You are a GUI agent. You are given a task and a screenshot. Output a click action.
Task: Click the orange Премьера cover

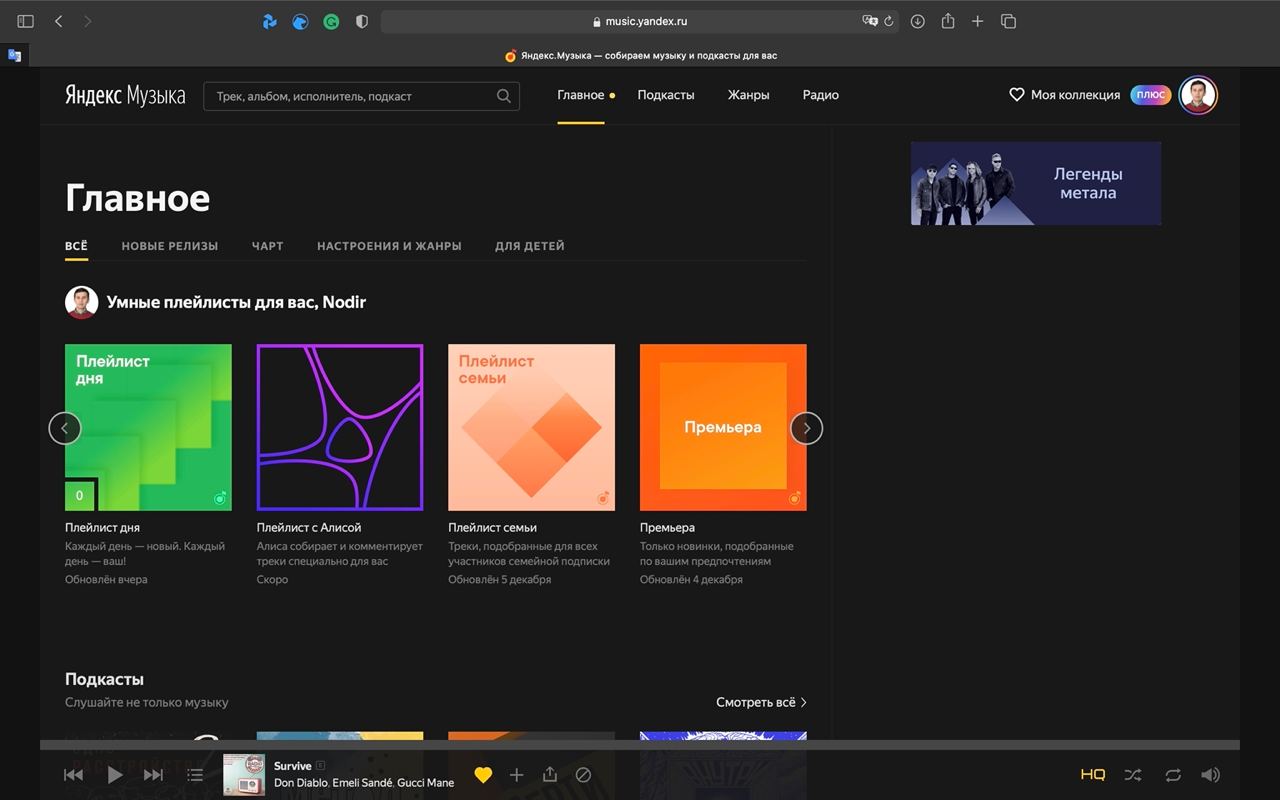pyautogui.click(x=723, y=428)
